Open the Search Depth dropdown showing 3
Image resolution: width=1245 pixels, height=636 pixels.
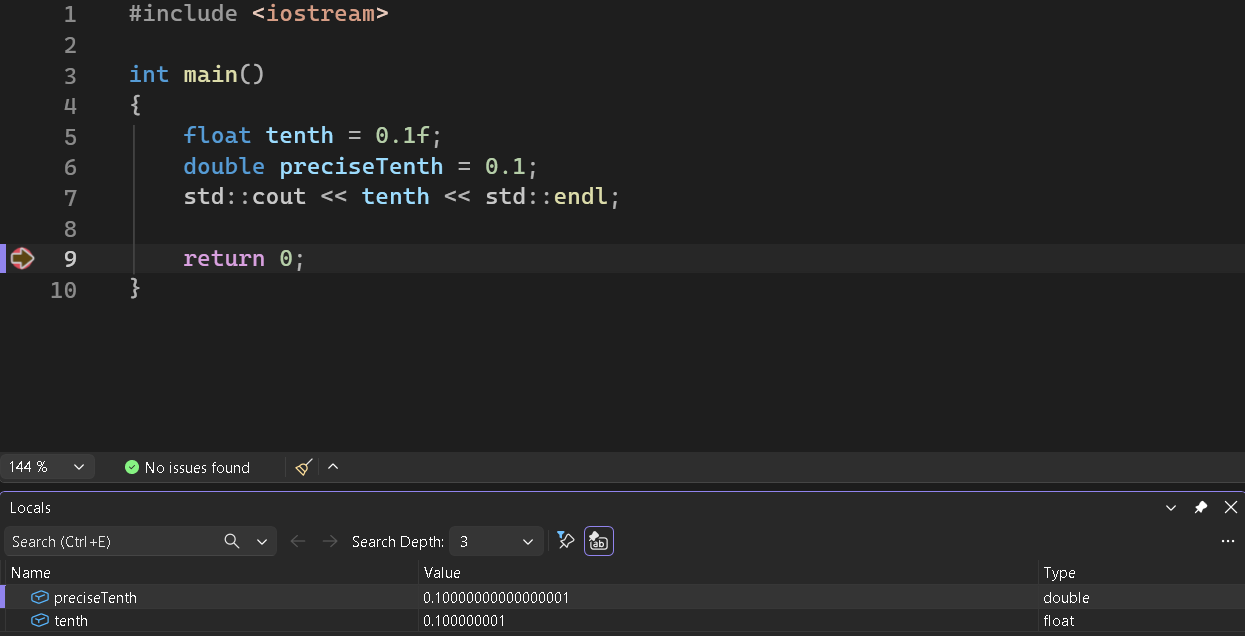pos(497,541)
